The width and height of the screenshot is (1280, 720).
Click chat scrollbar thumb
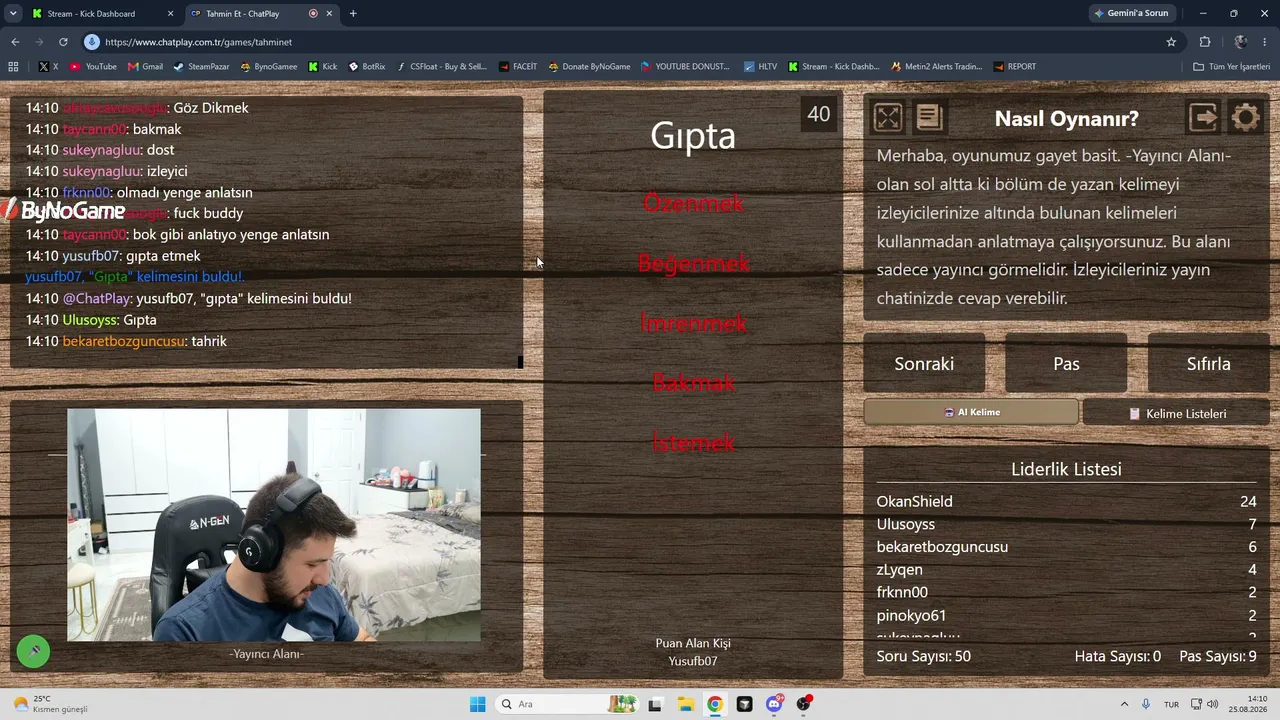click(520, 362)
